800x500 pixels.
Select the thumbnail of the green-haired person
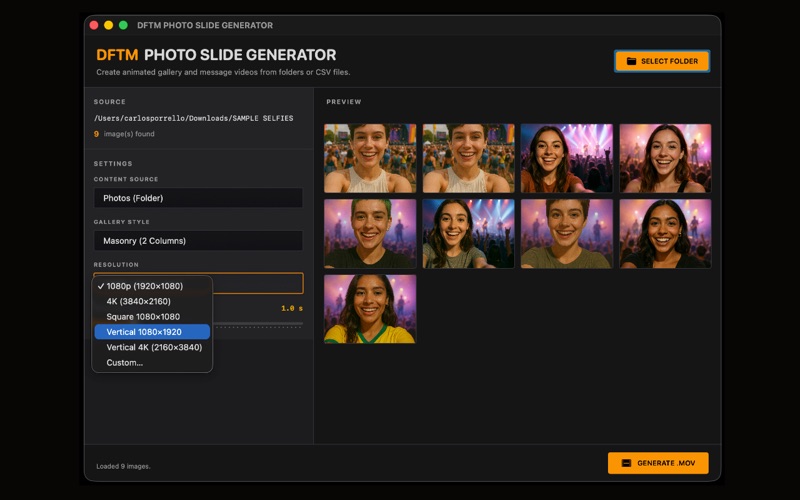tap(370, 234)
